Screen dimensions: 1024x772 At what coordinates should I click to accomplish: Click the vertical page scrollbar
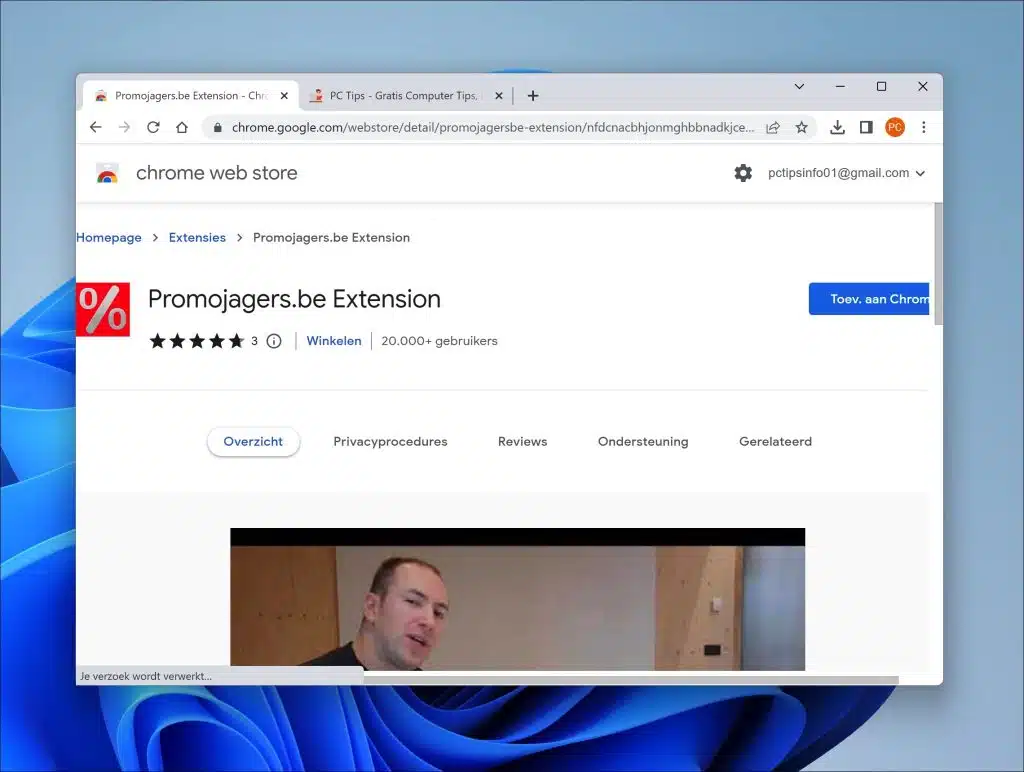[938, 264]
